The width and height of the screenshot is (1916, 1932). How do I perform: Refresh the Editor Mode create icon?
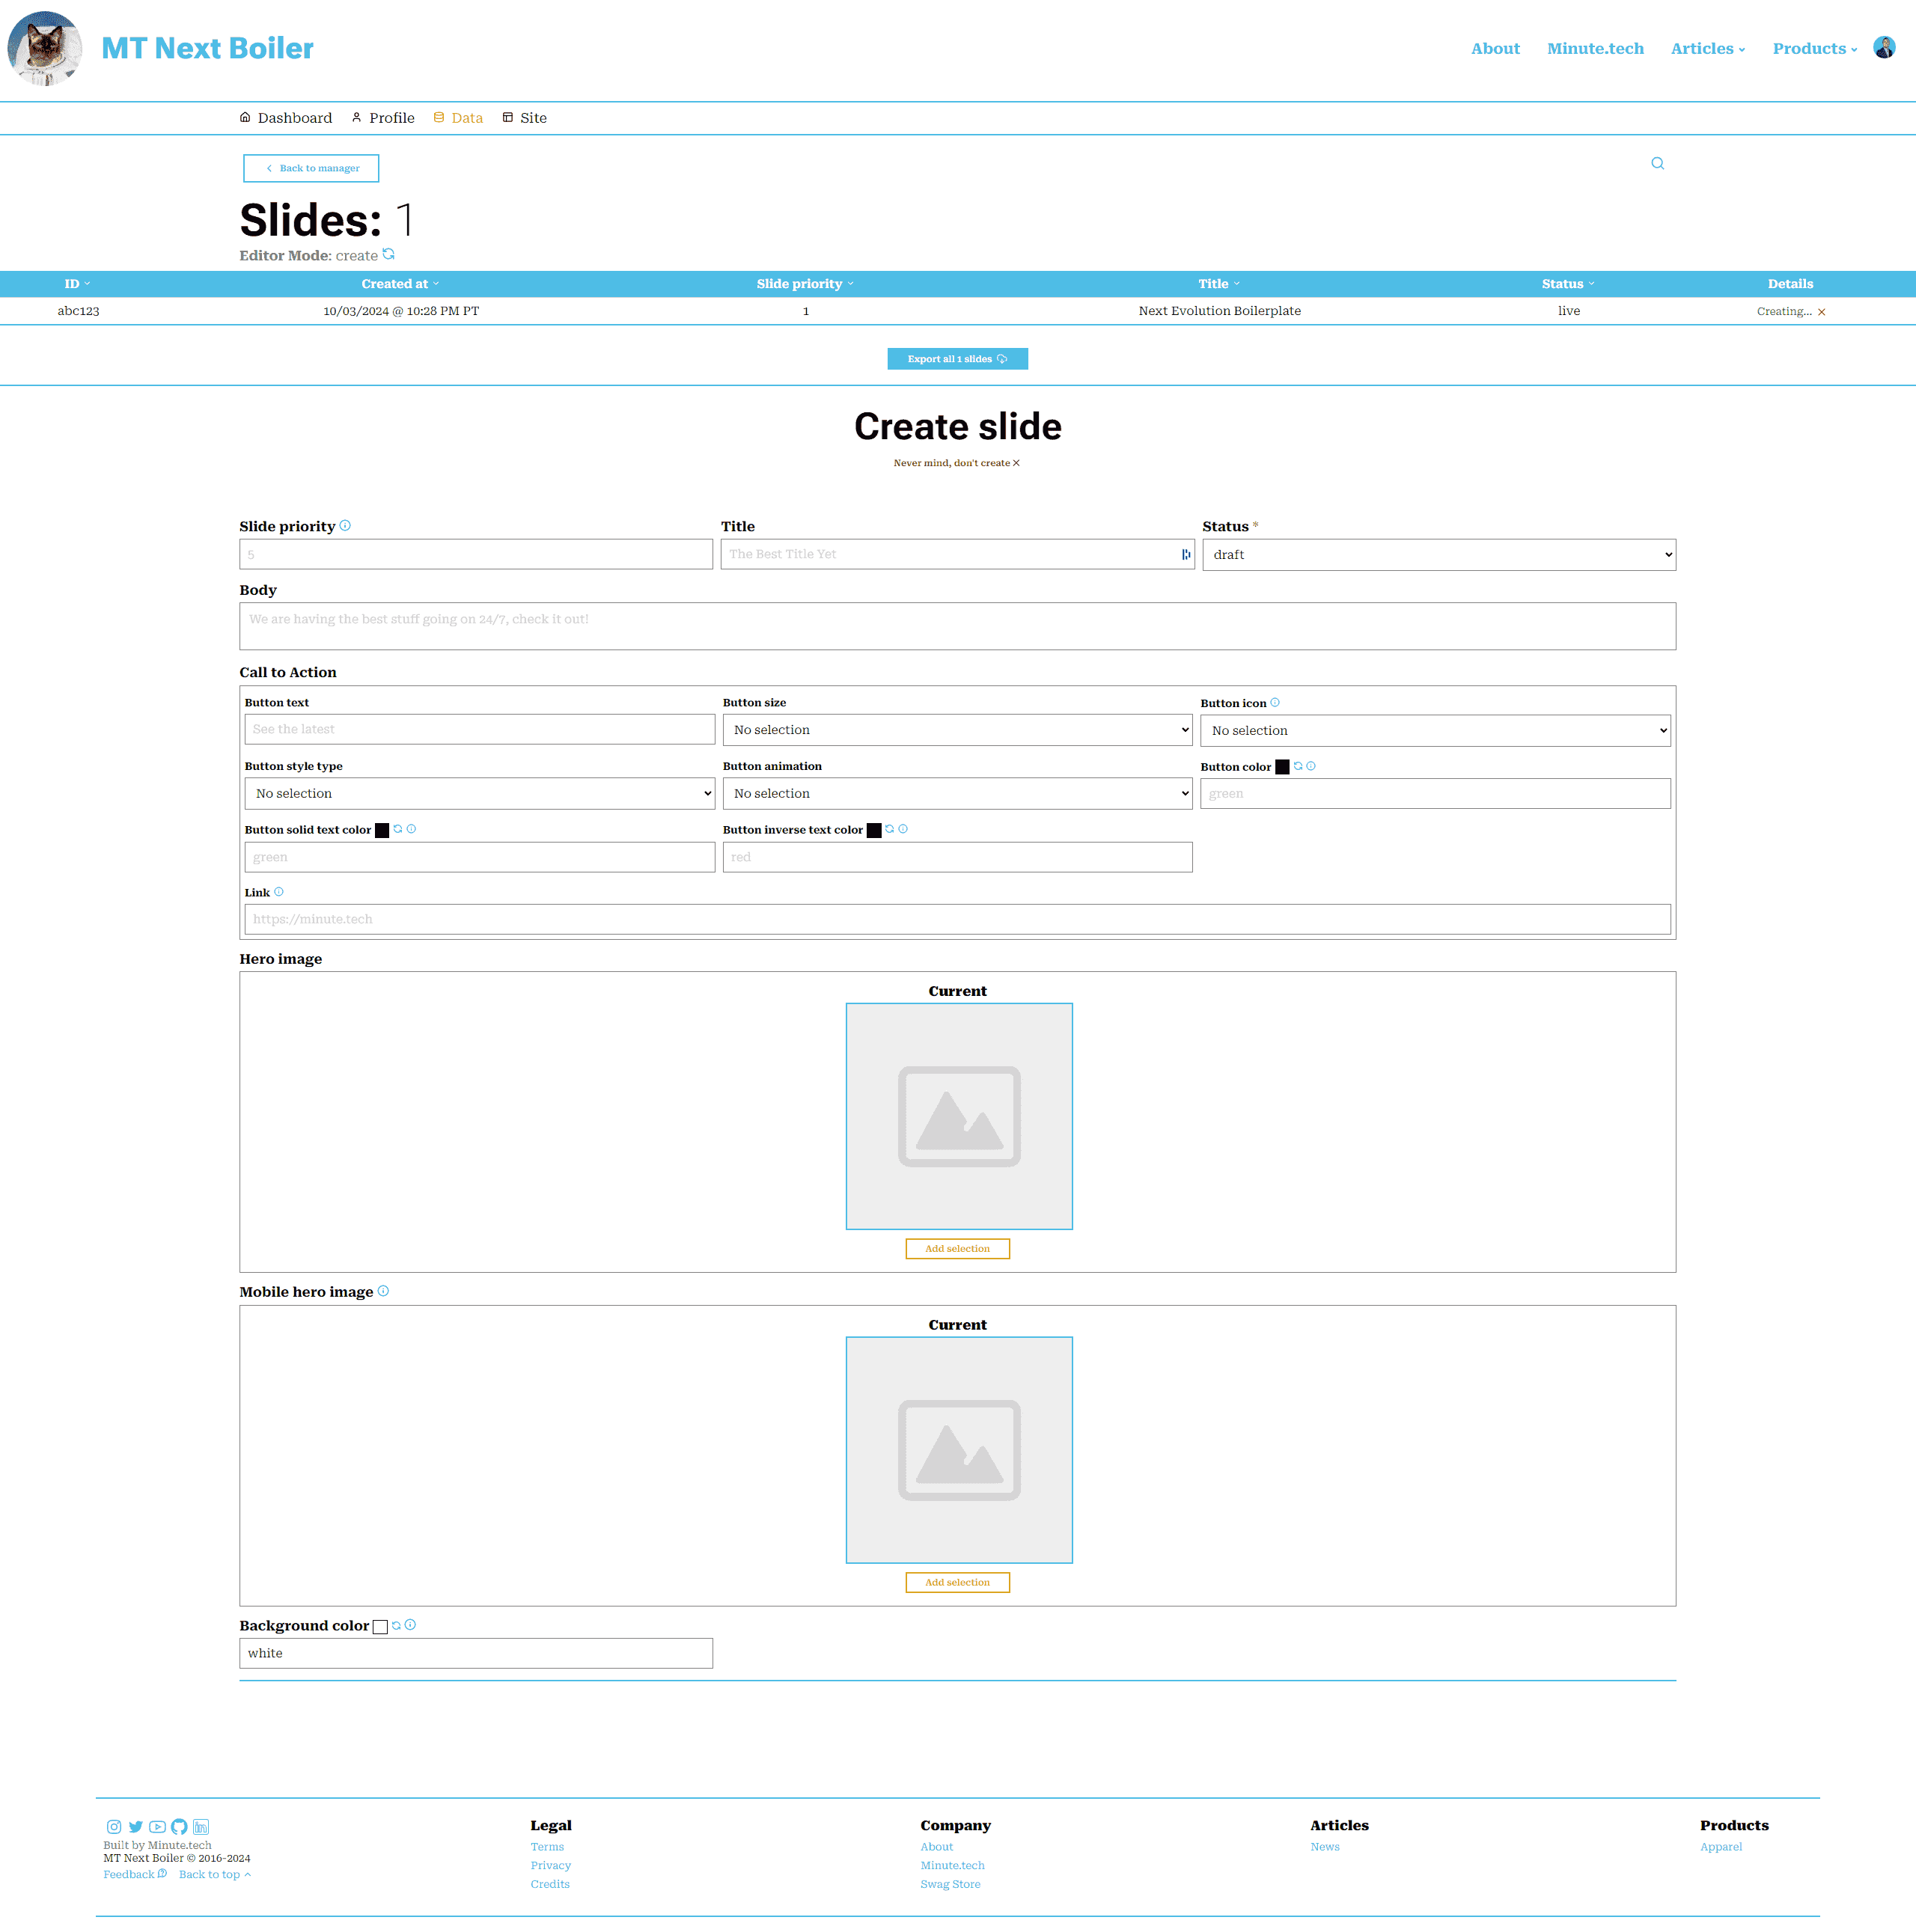click(389, 254)
